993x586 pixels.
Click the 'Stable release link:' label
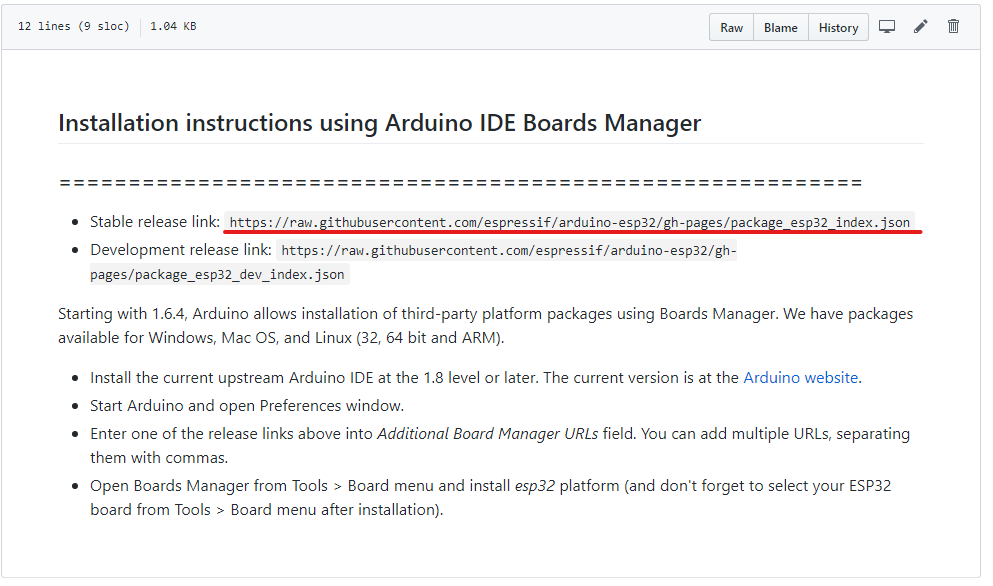(155, 222)
